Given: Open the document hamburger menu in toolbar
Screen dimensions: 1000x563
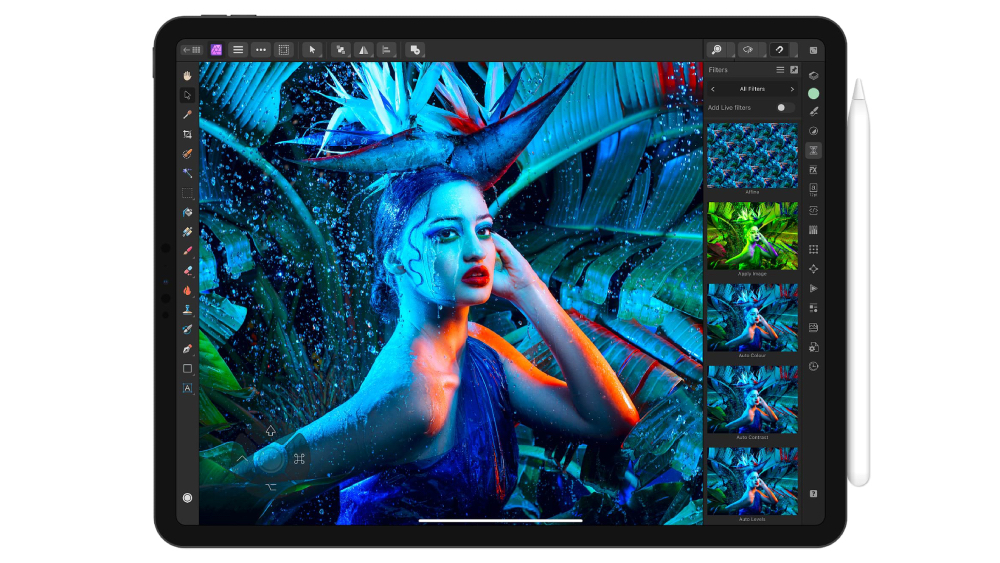Looking at the screenshot, I should pos(238,49).
